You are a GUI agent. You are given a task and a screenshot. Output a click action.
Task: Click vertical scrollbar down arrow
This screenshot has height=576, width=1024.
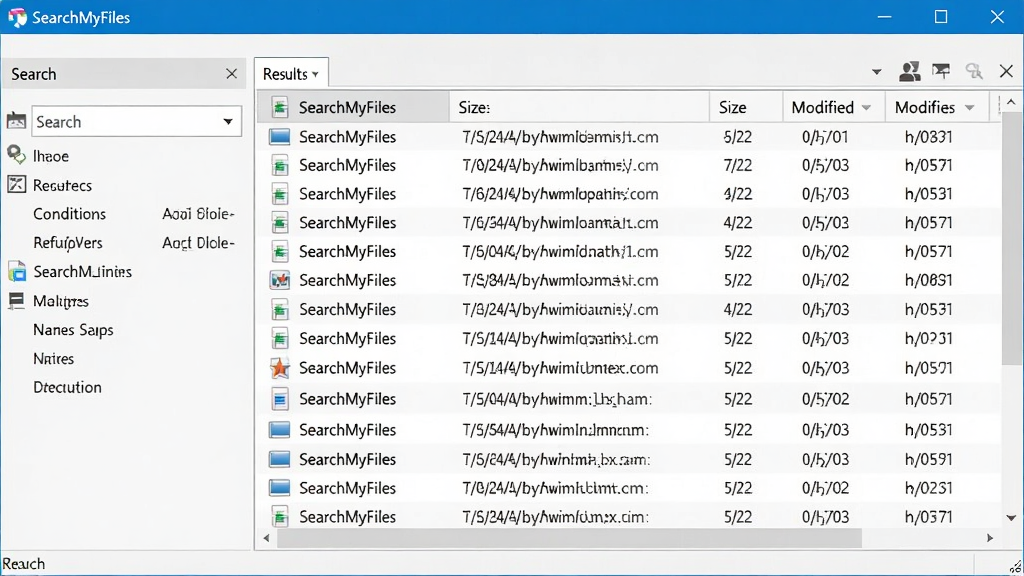click(1011, 518)
